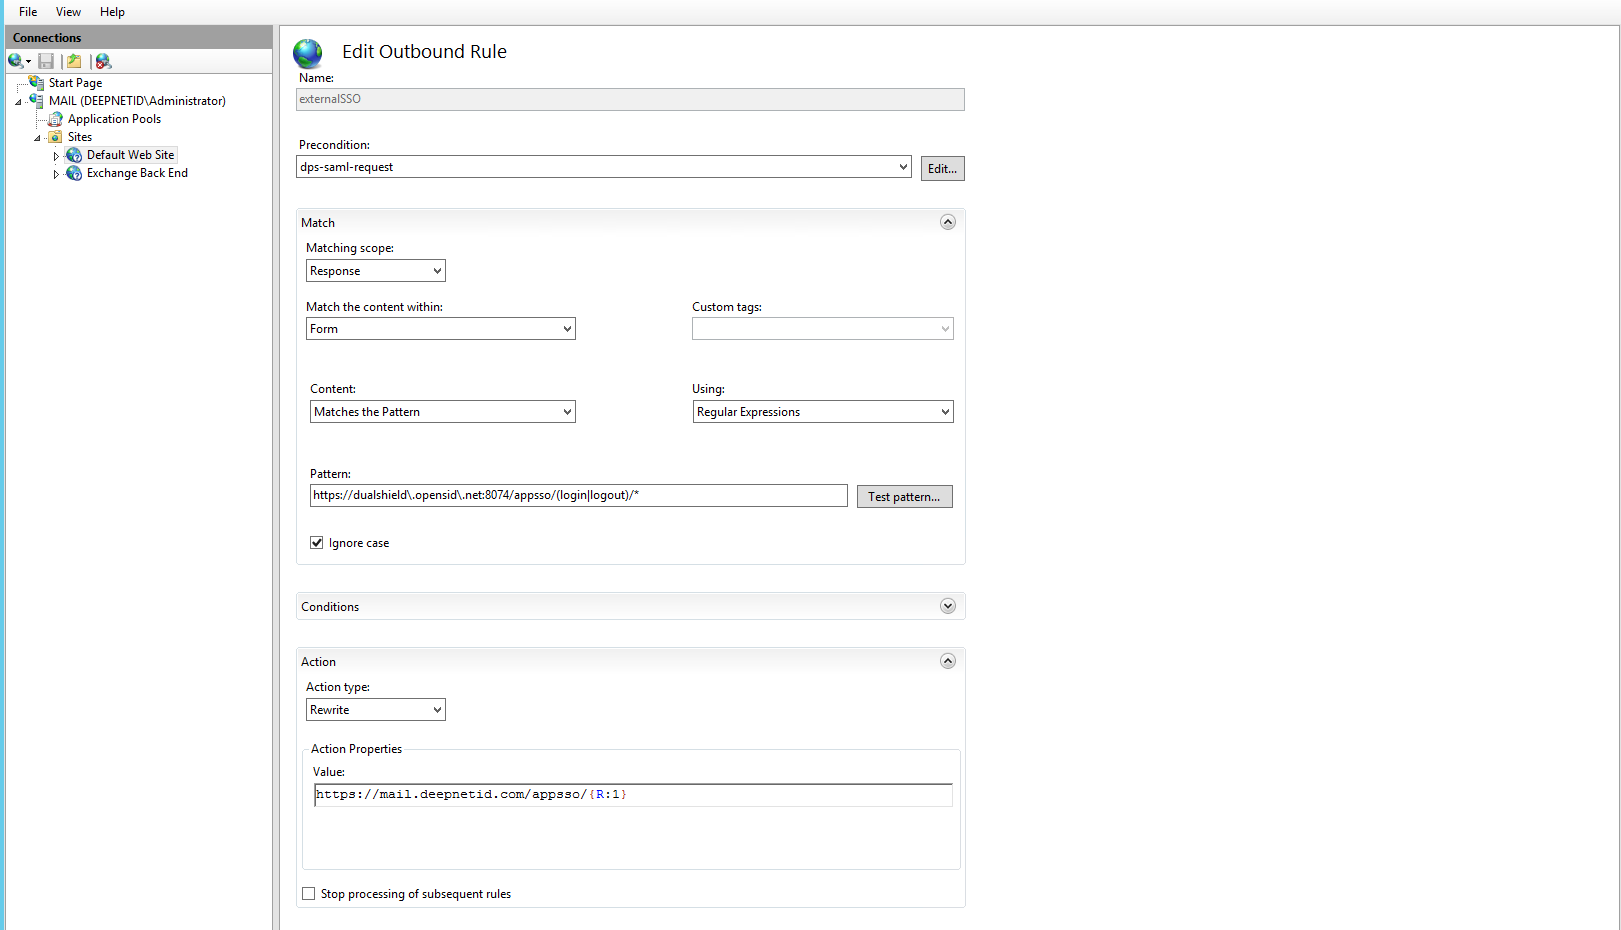
Task: Open Application Pools node icon
Action: tap(56, 119)
